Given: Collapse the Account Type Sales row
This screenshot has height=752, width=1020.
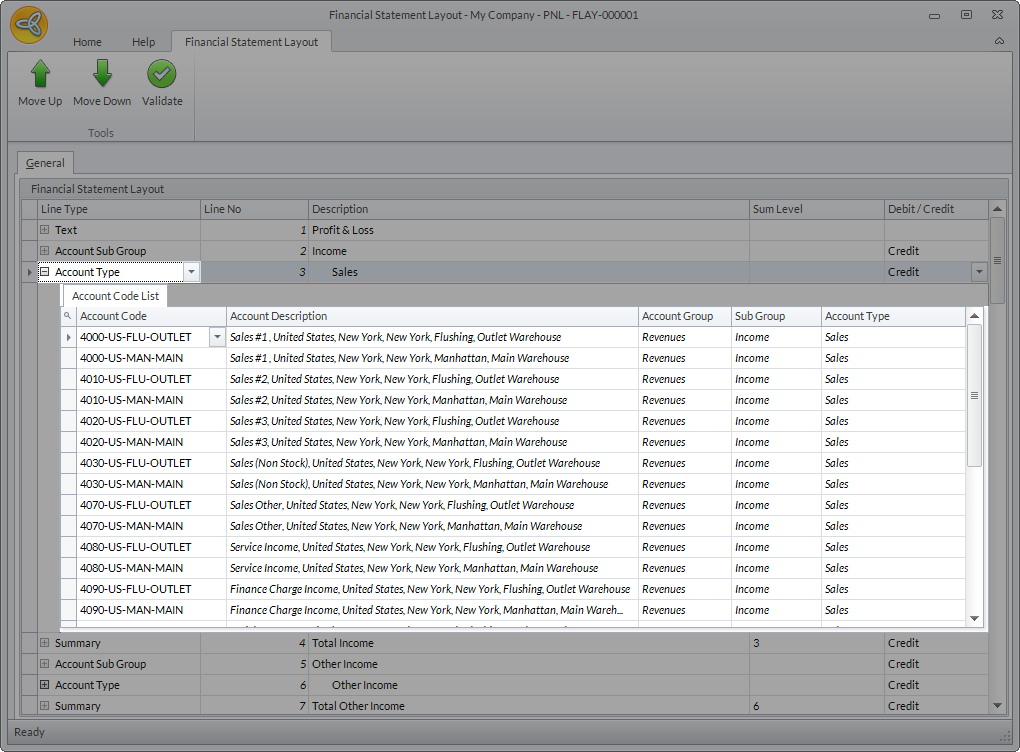Looking at the screenshot, I should click(x=44, y=272).
